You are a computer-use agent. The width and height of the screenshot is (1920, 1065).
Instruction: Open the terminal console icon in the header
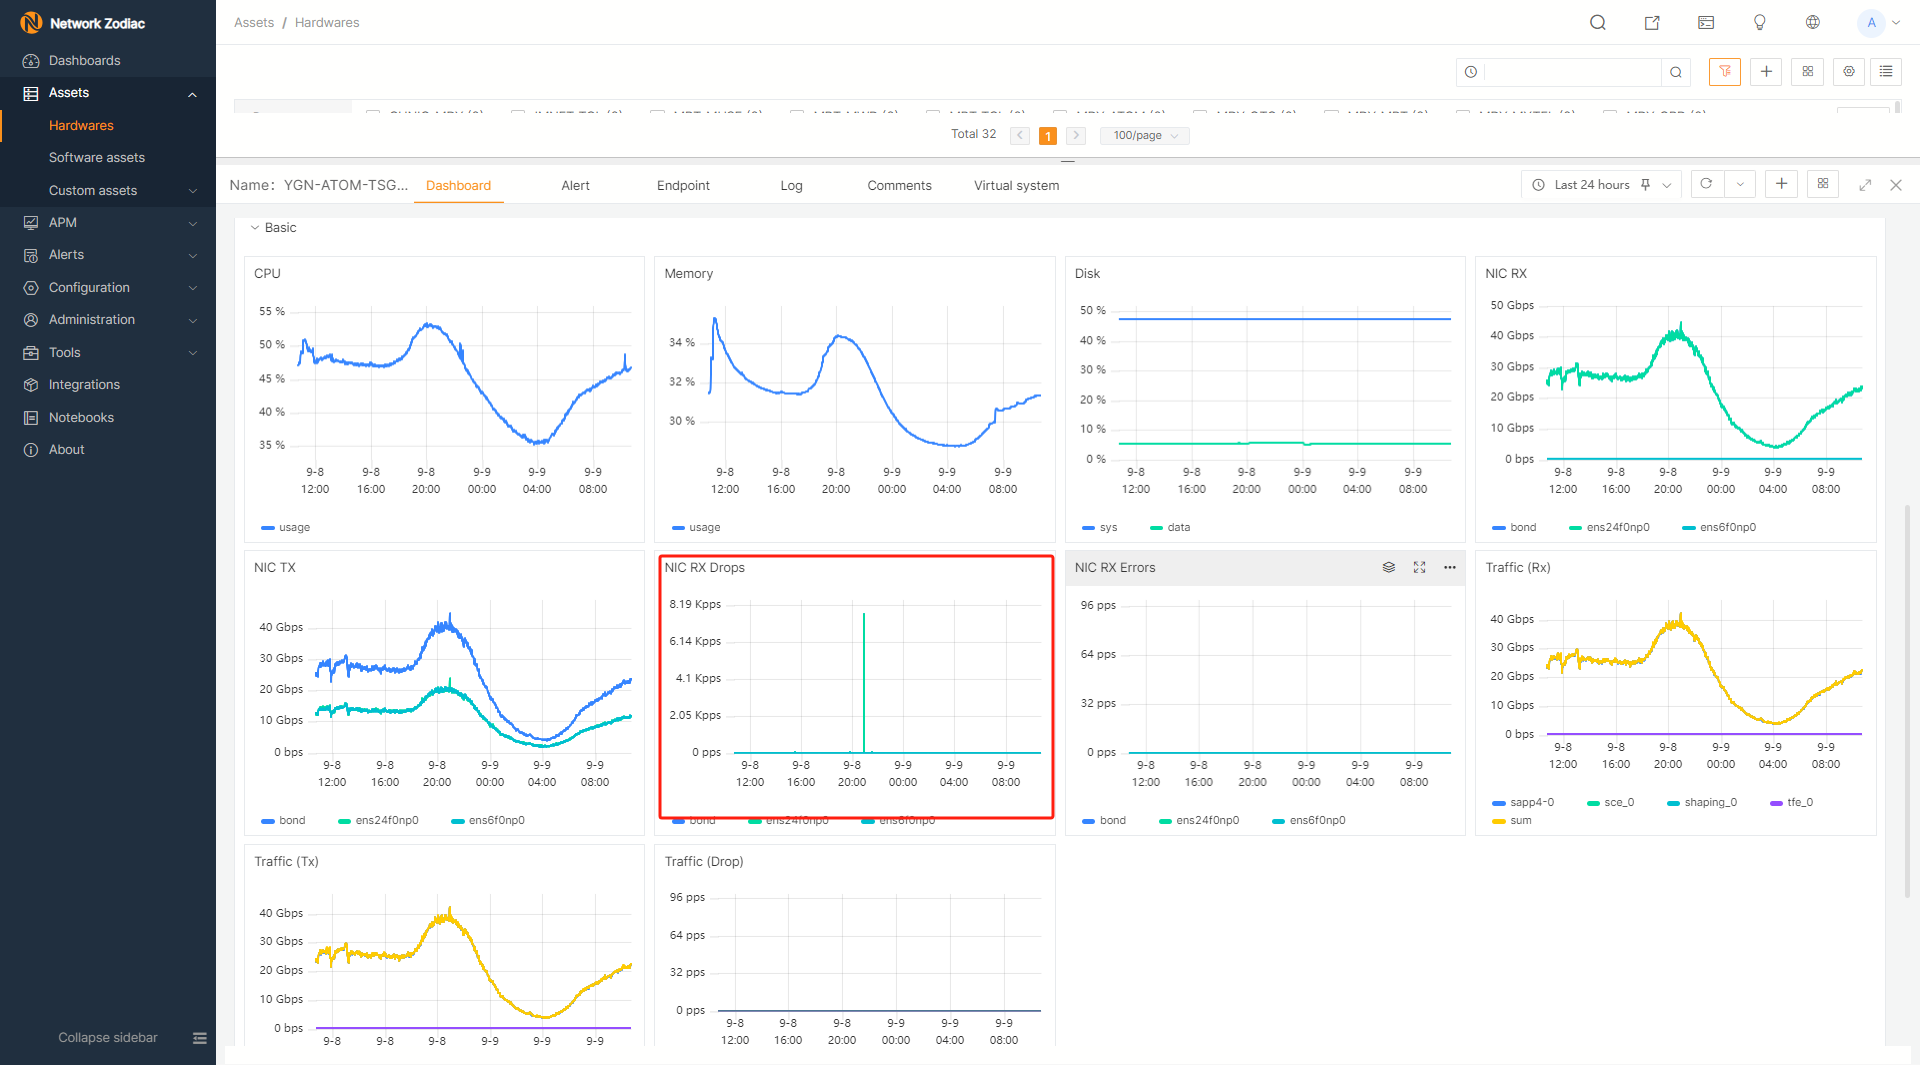point(1706,22)
